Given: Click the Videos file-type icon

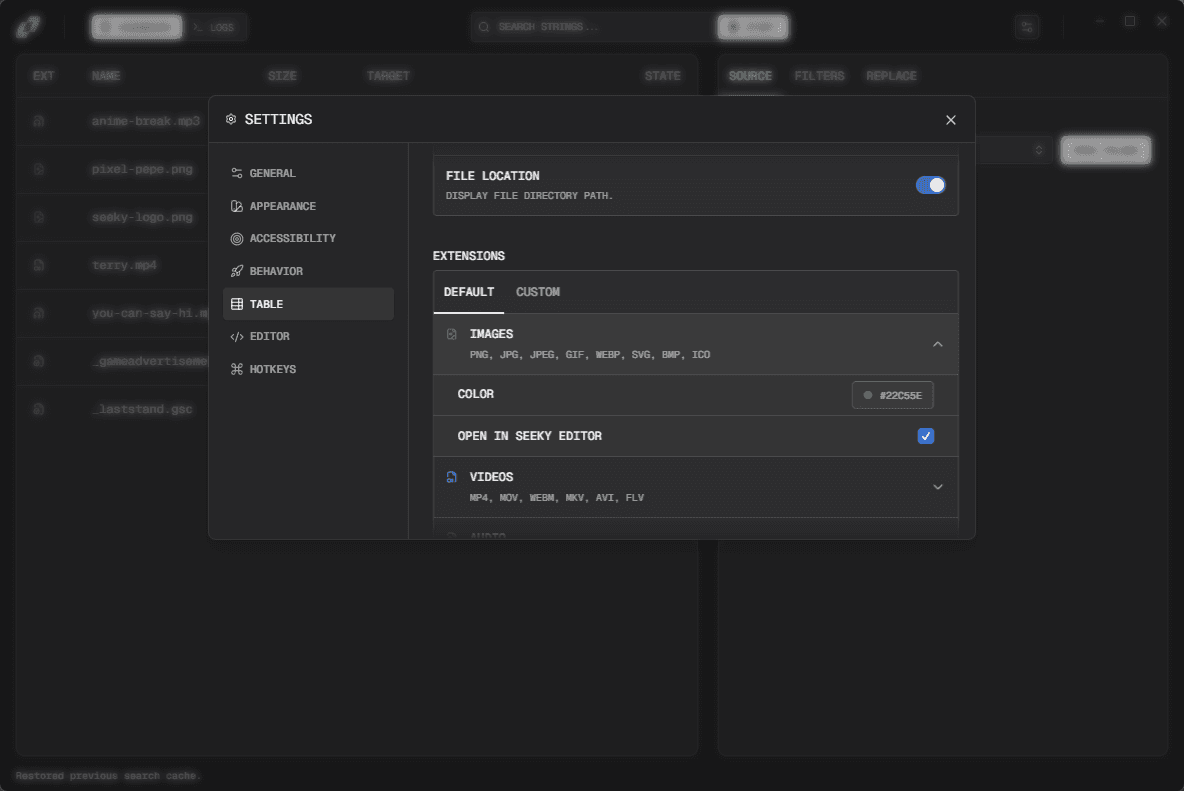Looking at the screenshot, I should point(452,477).
